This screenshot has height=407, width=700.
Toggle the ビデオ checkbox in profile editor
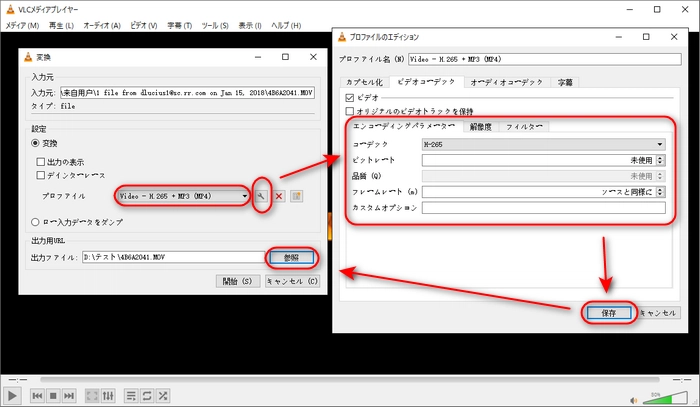(x=349, y=98)
